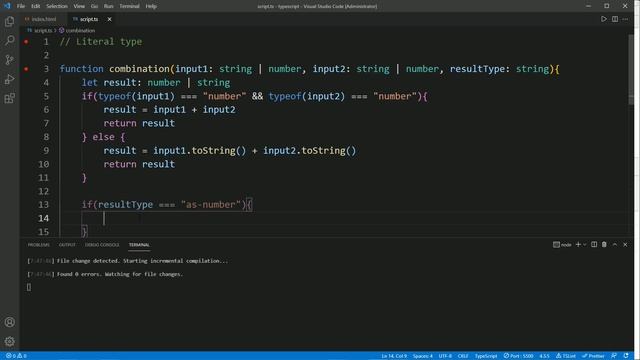
Task: Open the Run and Debug view
Action: point(9,79)
